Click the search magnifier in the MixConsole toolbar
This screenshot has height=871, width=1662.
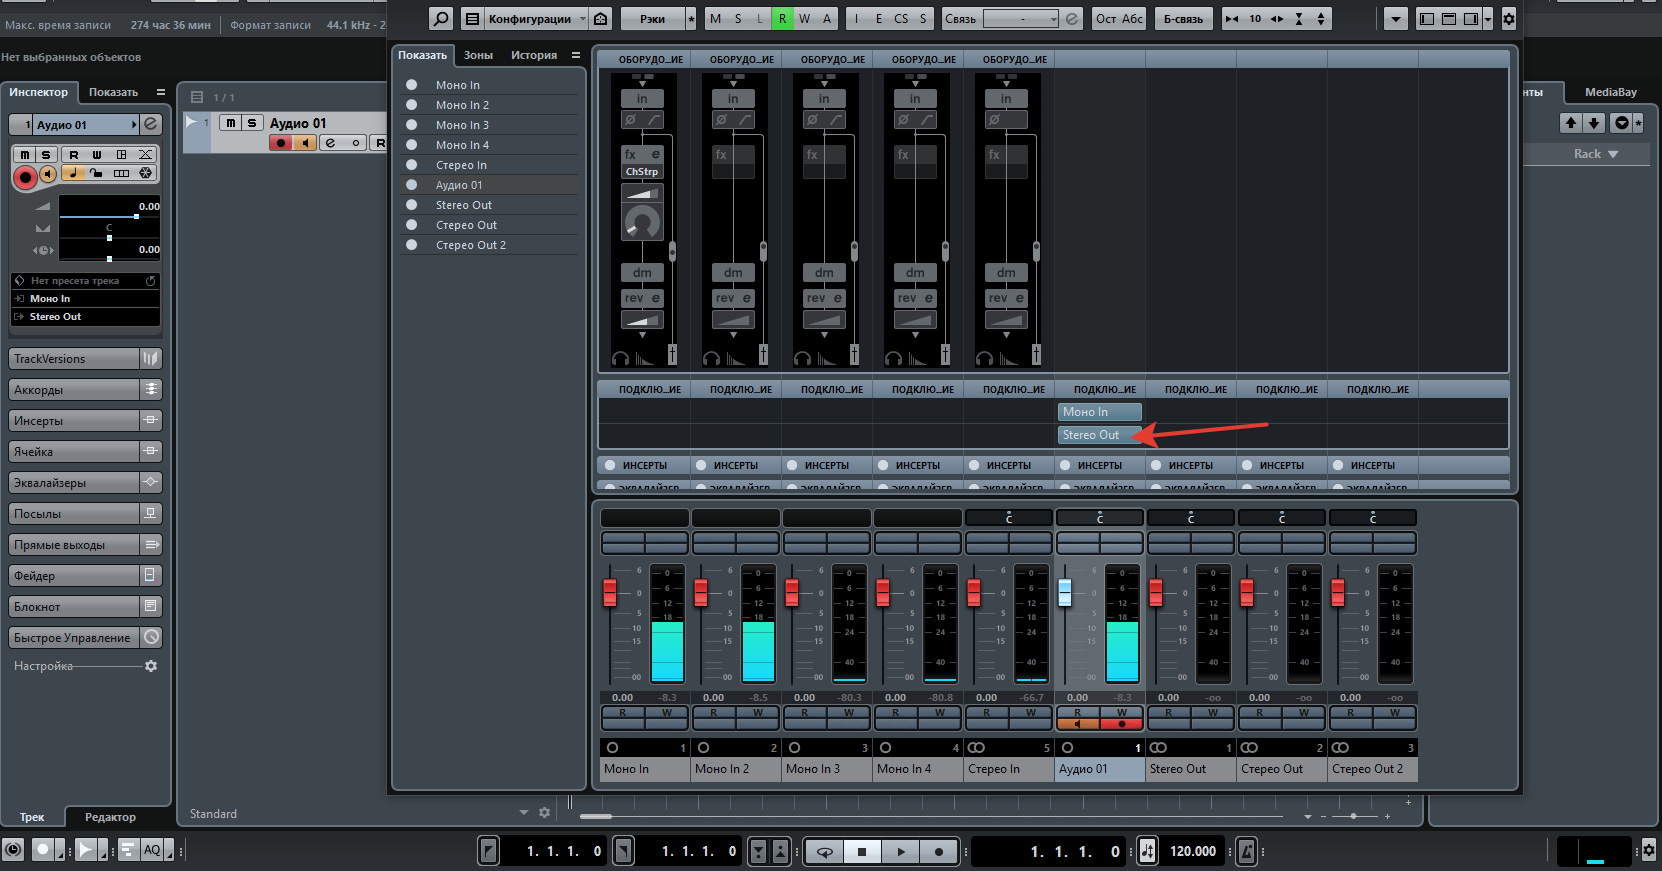440,19
